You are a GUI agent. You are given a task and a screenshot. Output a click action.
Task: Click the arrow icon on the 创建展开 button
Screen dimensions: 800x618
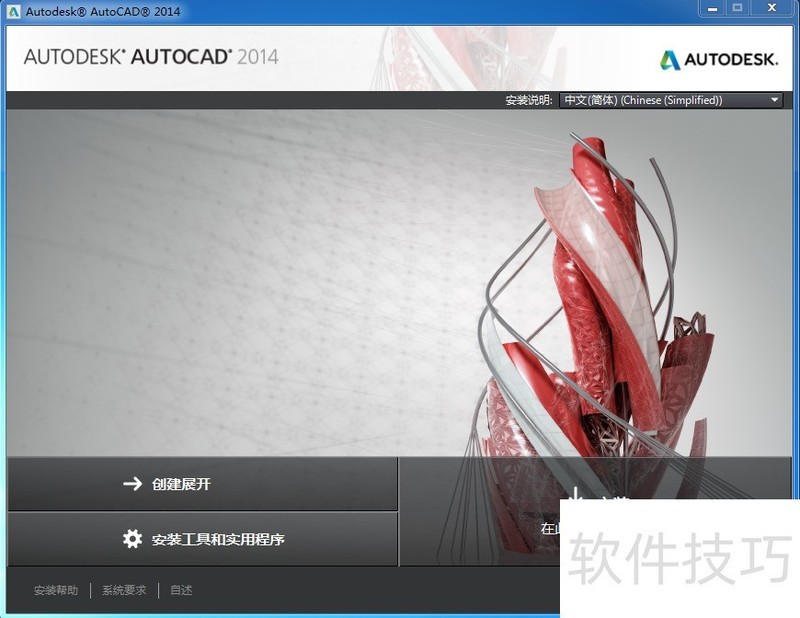coord(131,484)
